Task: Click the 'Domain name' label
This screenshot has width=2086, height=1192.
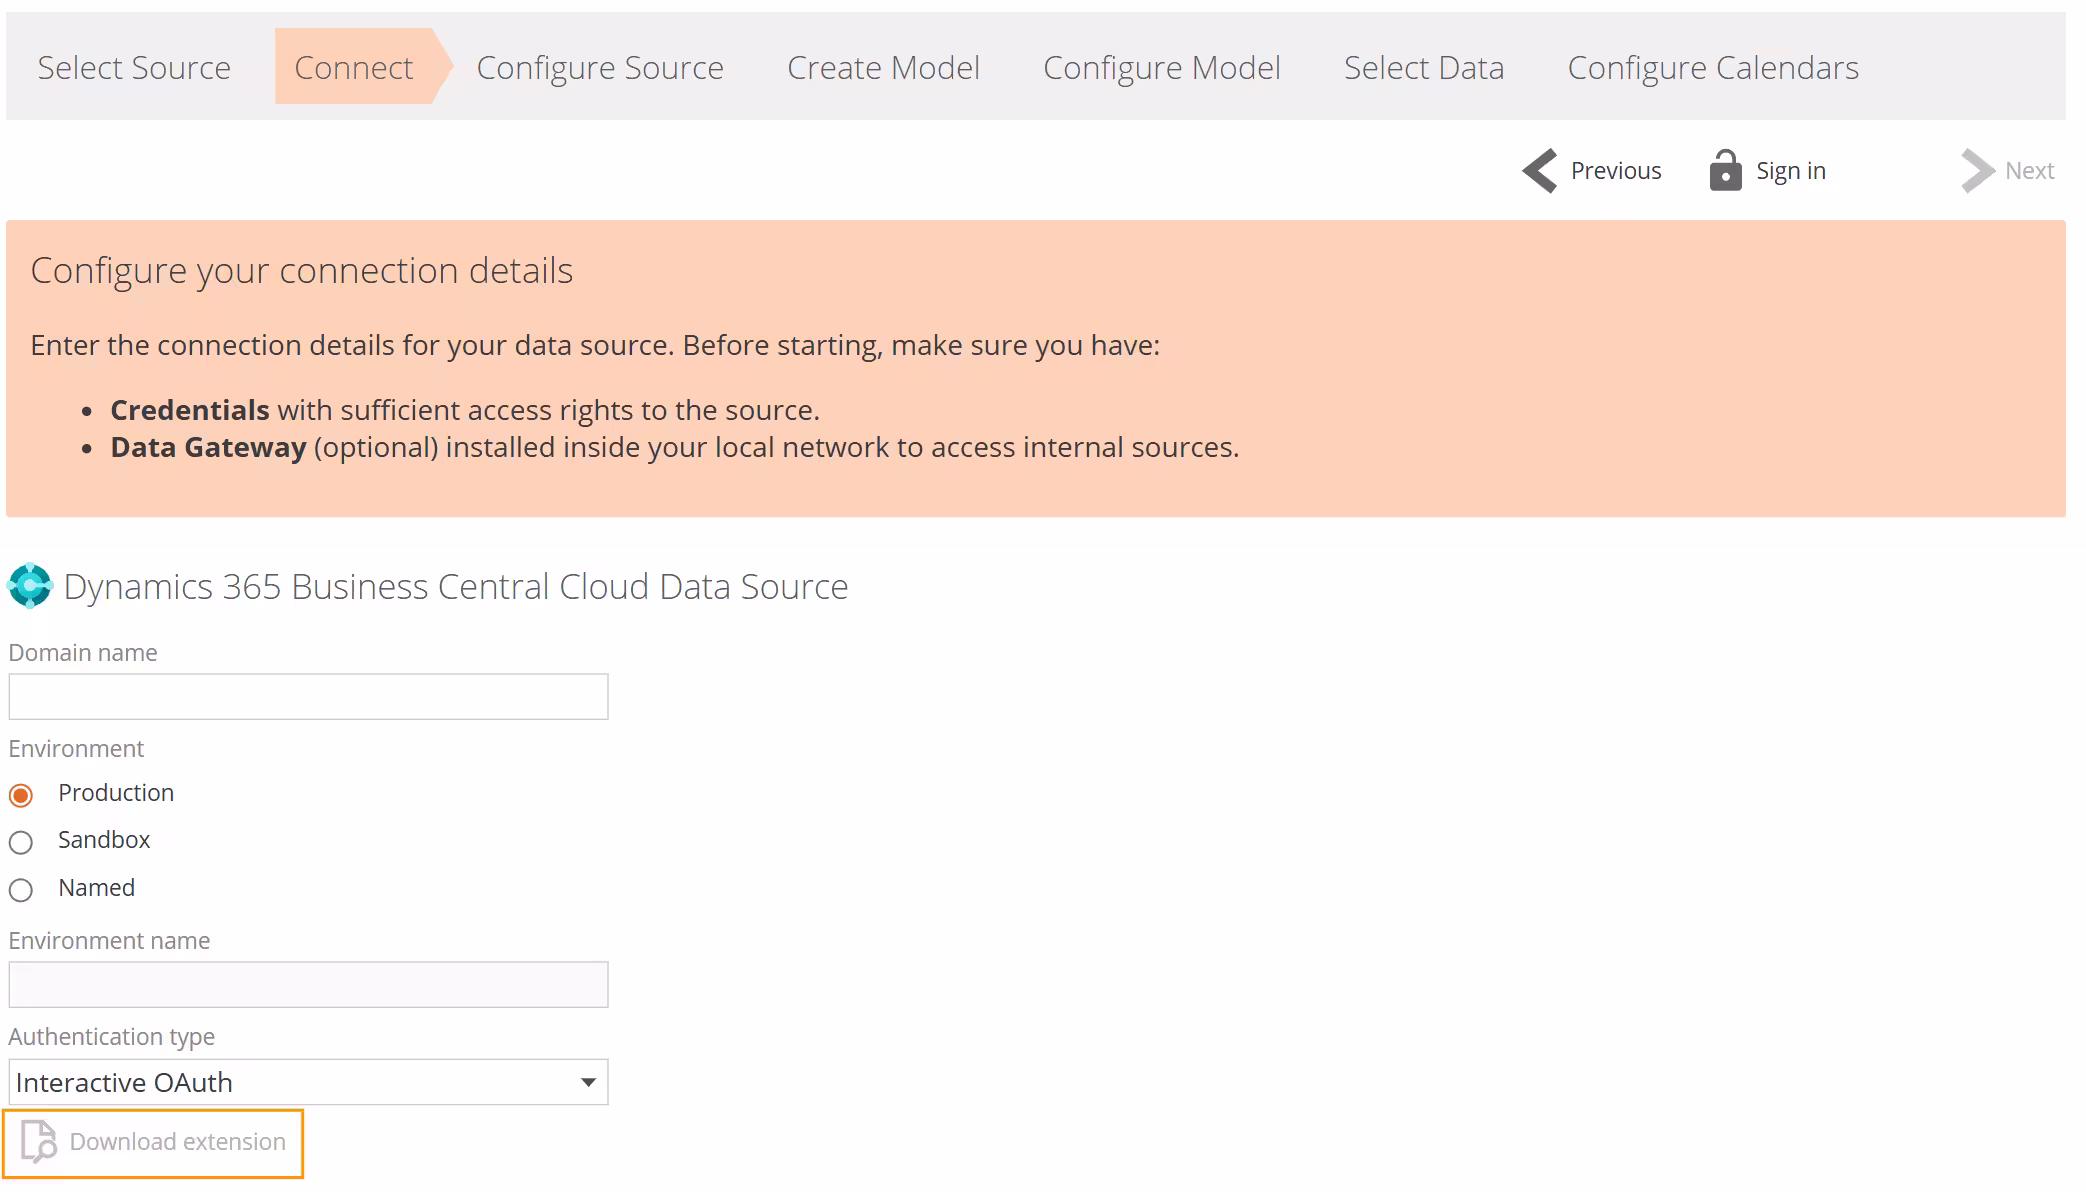Action: tap(83, 653)
